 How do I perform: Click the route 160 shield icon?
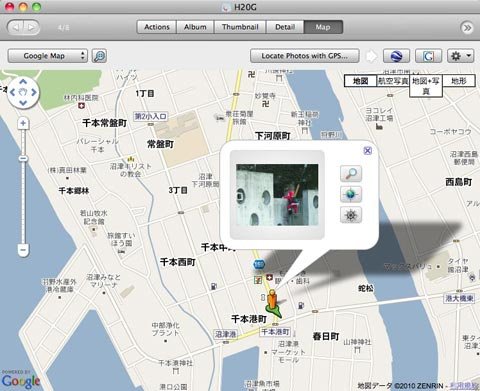(x=259, y=265)
